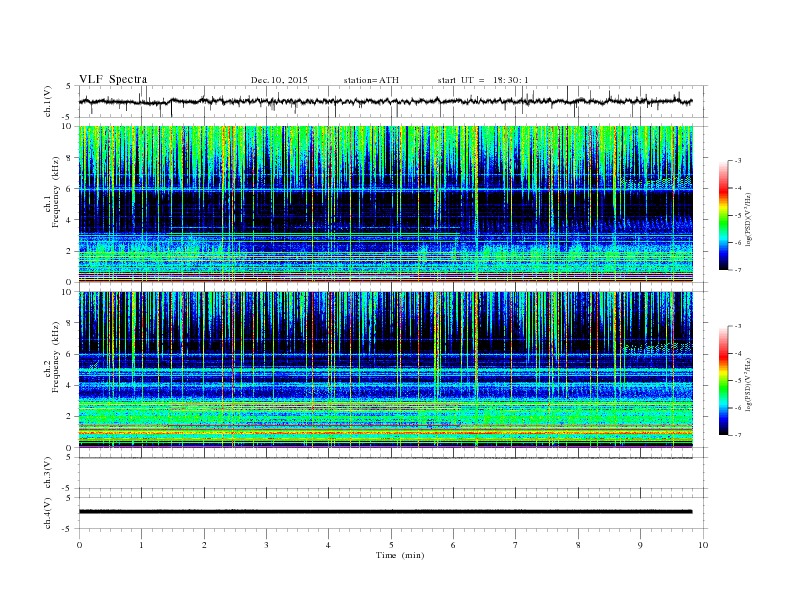Select the date text "Dec. 10, 2015"
Screen dimensions: 792x612
pyautogui.click(x=279, y=80)
